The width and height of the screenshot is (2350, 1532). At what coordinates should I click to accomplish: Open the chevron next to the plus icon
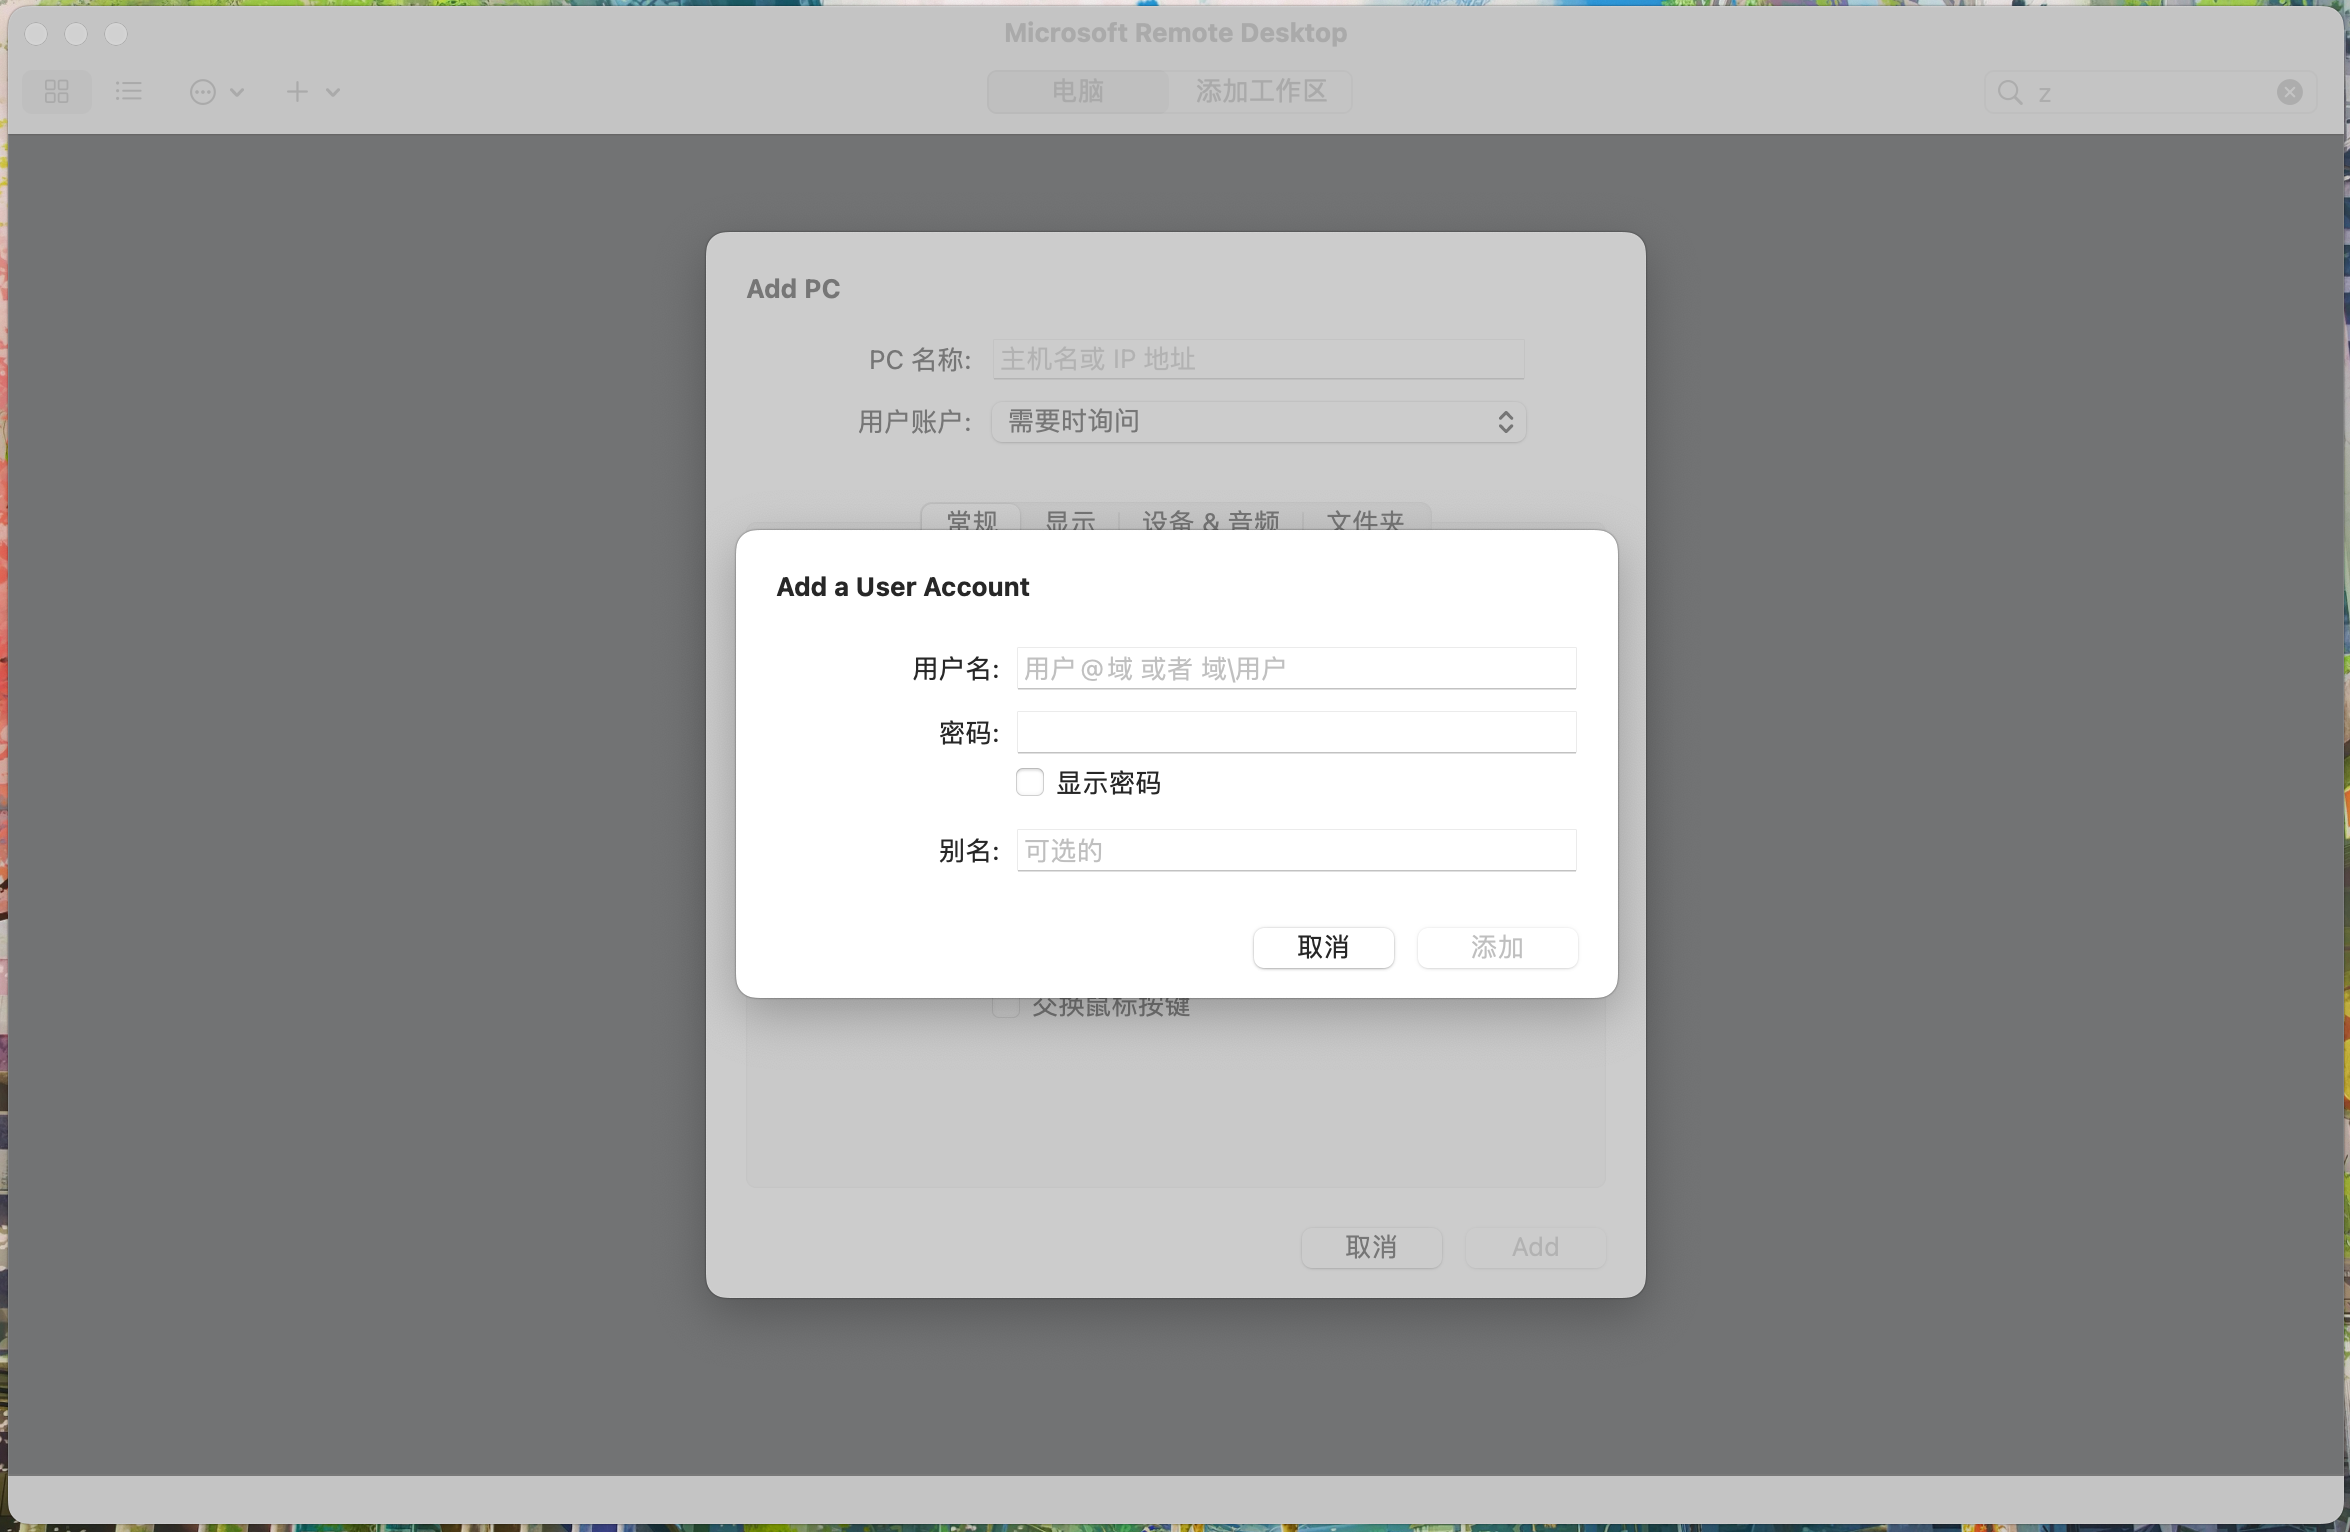(x=333, y=92)
